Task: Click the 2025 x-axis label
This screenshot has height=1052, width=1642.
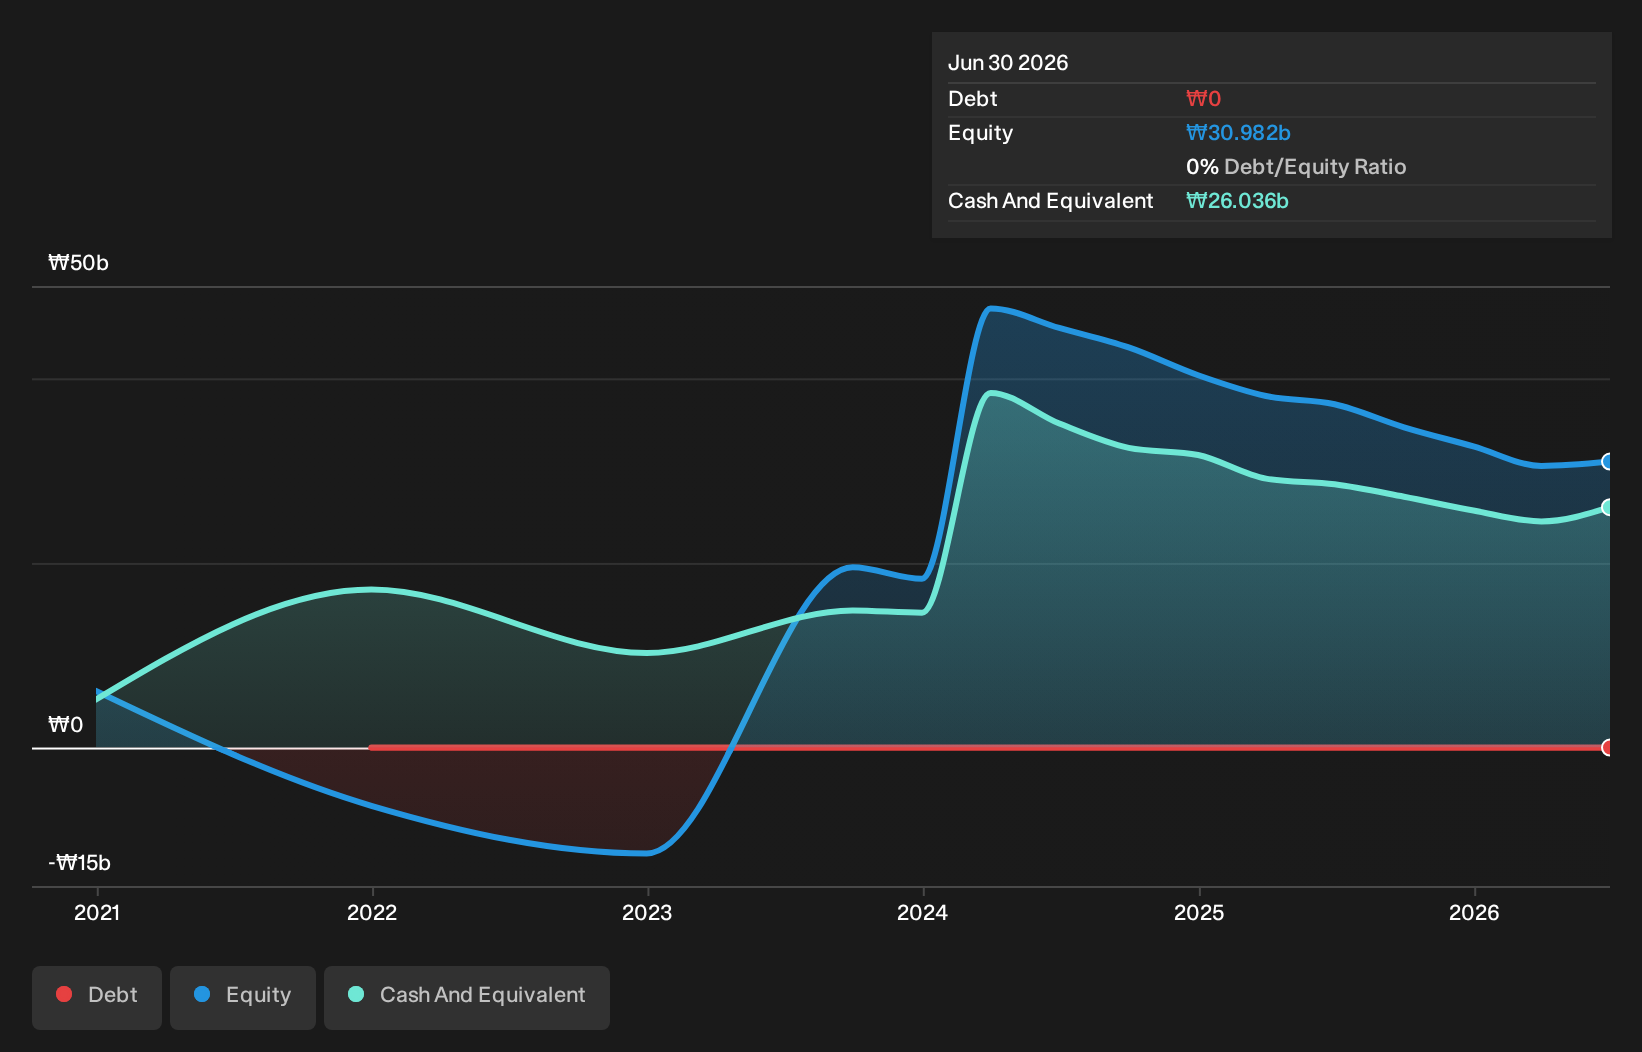Action: pyautogui.click(x=1199, y=912)
